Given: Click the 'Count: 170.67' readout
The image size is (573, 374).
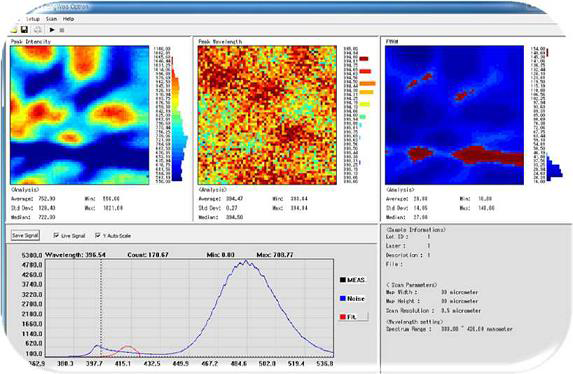Looking at the screenshot, I should point(148,254).
